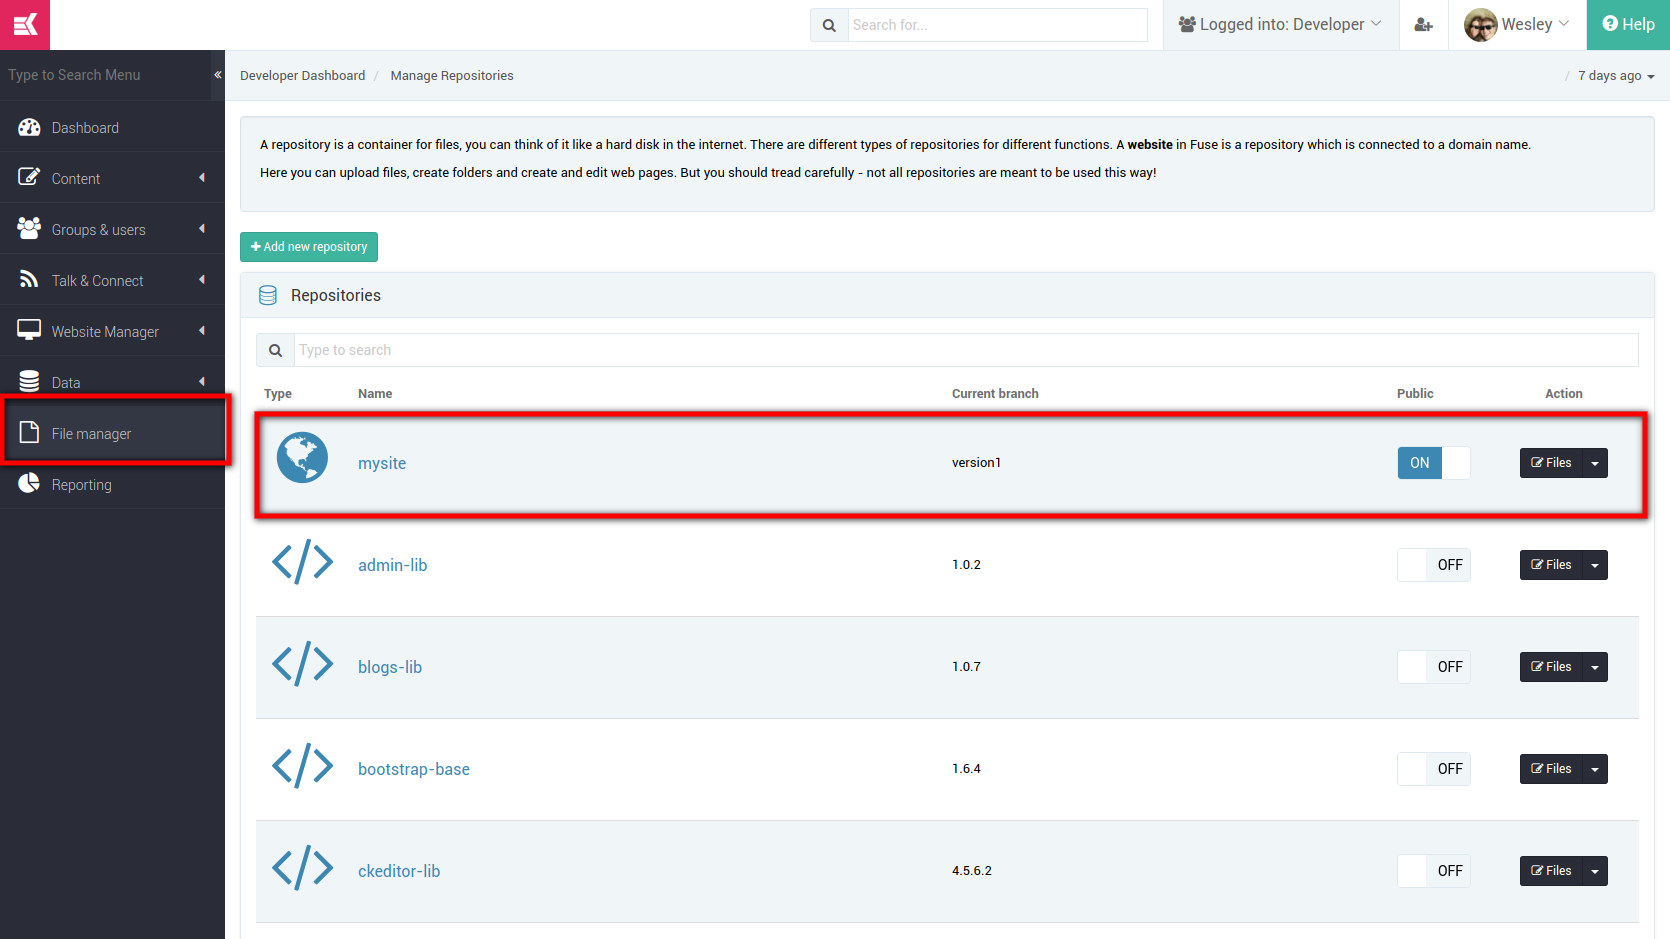The width and height of the screenshot is (1670, 939).
Task: Click Wesley's avatar picture
Action: (x=1480, y=25)
